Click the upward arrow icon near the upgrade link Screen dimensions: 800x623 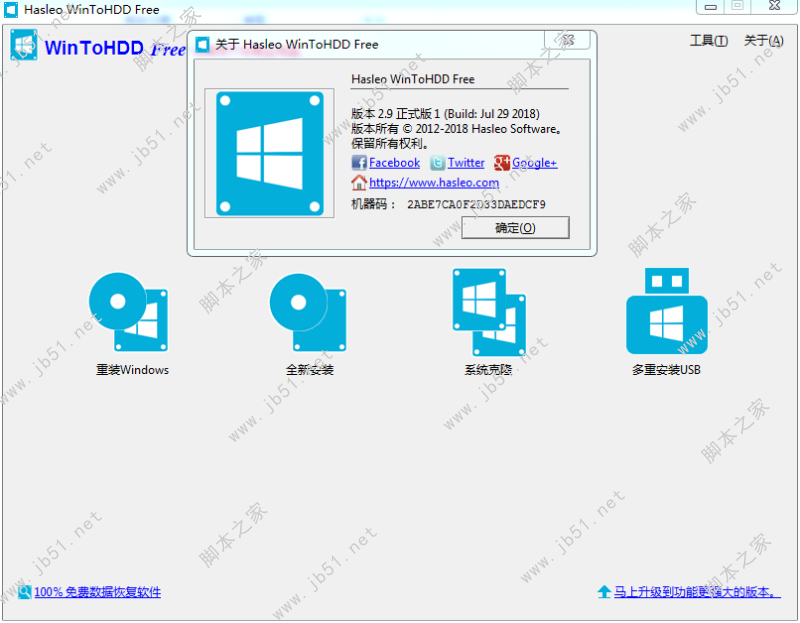point(606,593)
